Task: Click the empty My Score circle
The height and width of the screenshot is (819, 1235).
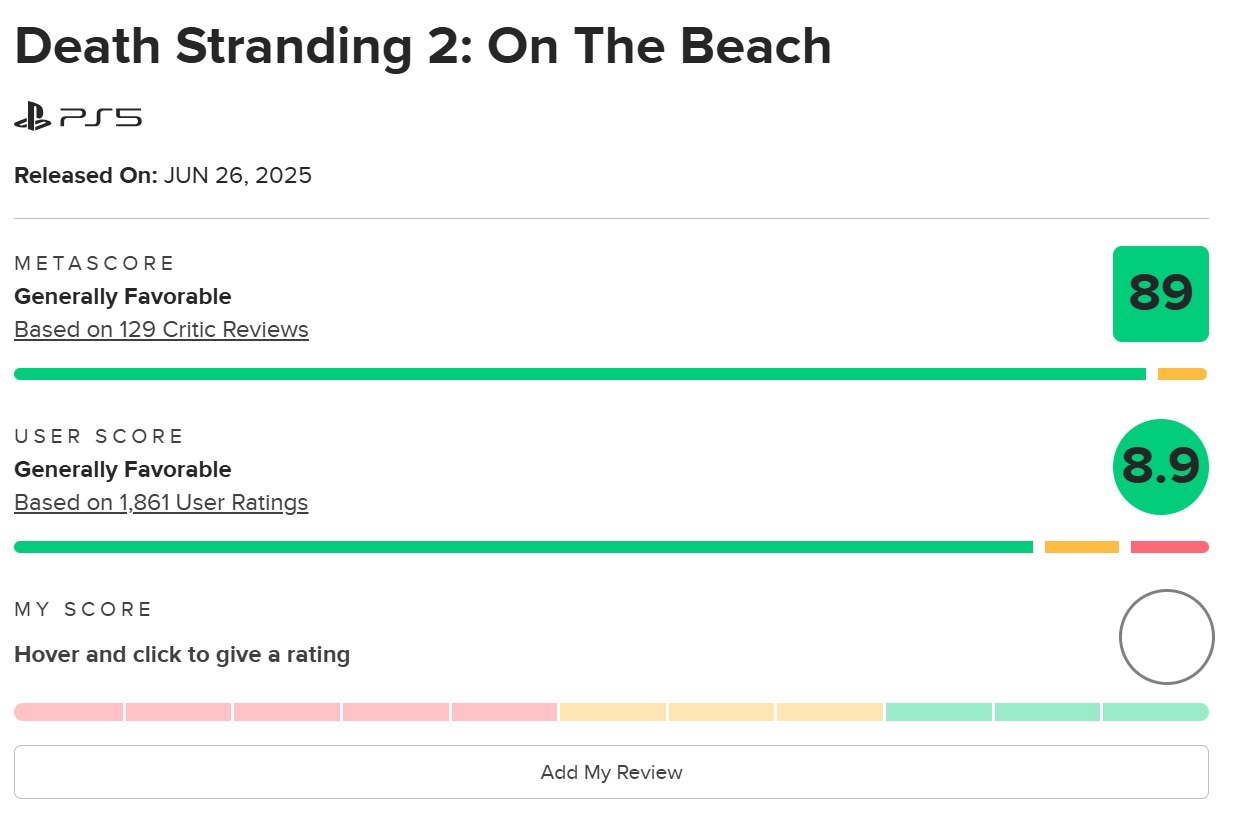Action: point(1166,637)
